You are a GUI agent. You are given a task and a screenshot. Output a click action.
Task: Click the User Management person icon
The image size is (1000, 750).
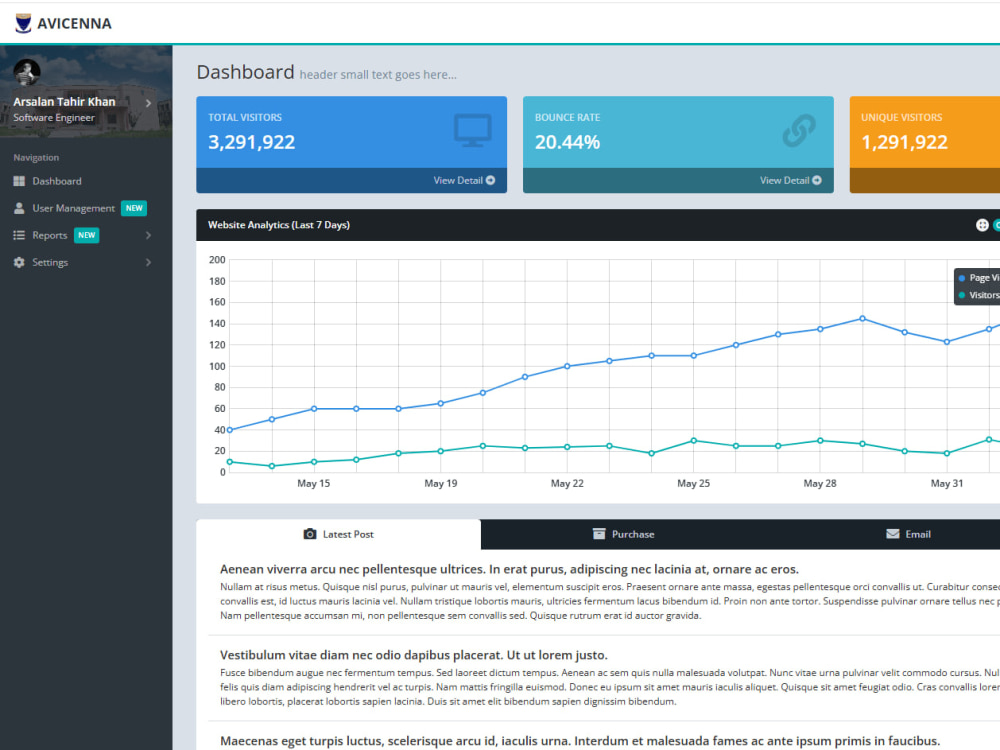(x=19, y=208)
